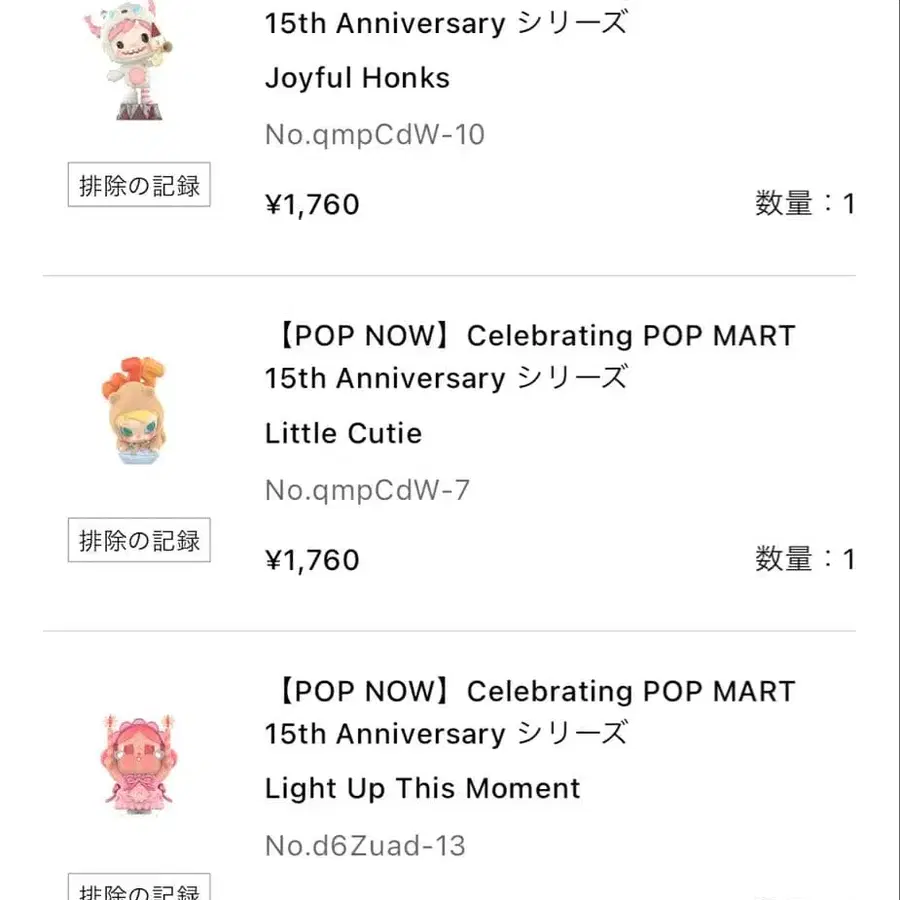Select the Joyful Honks product name
Viewport: 900px width, 900px height.
point(357,78)
